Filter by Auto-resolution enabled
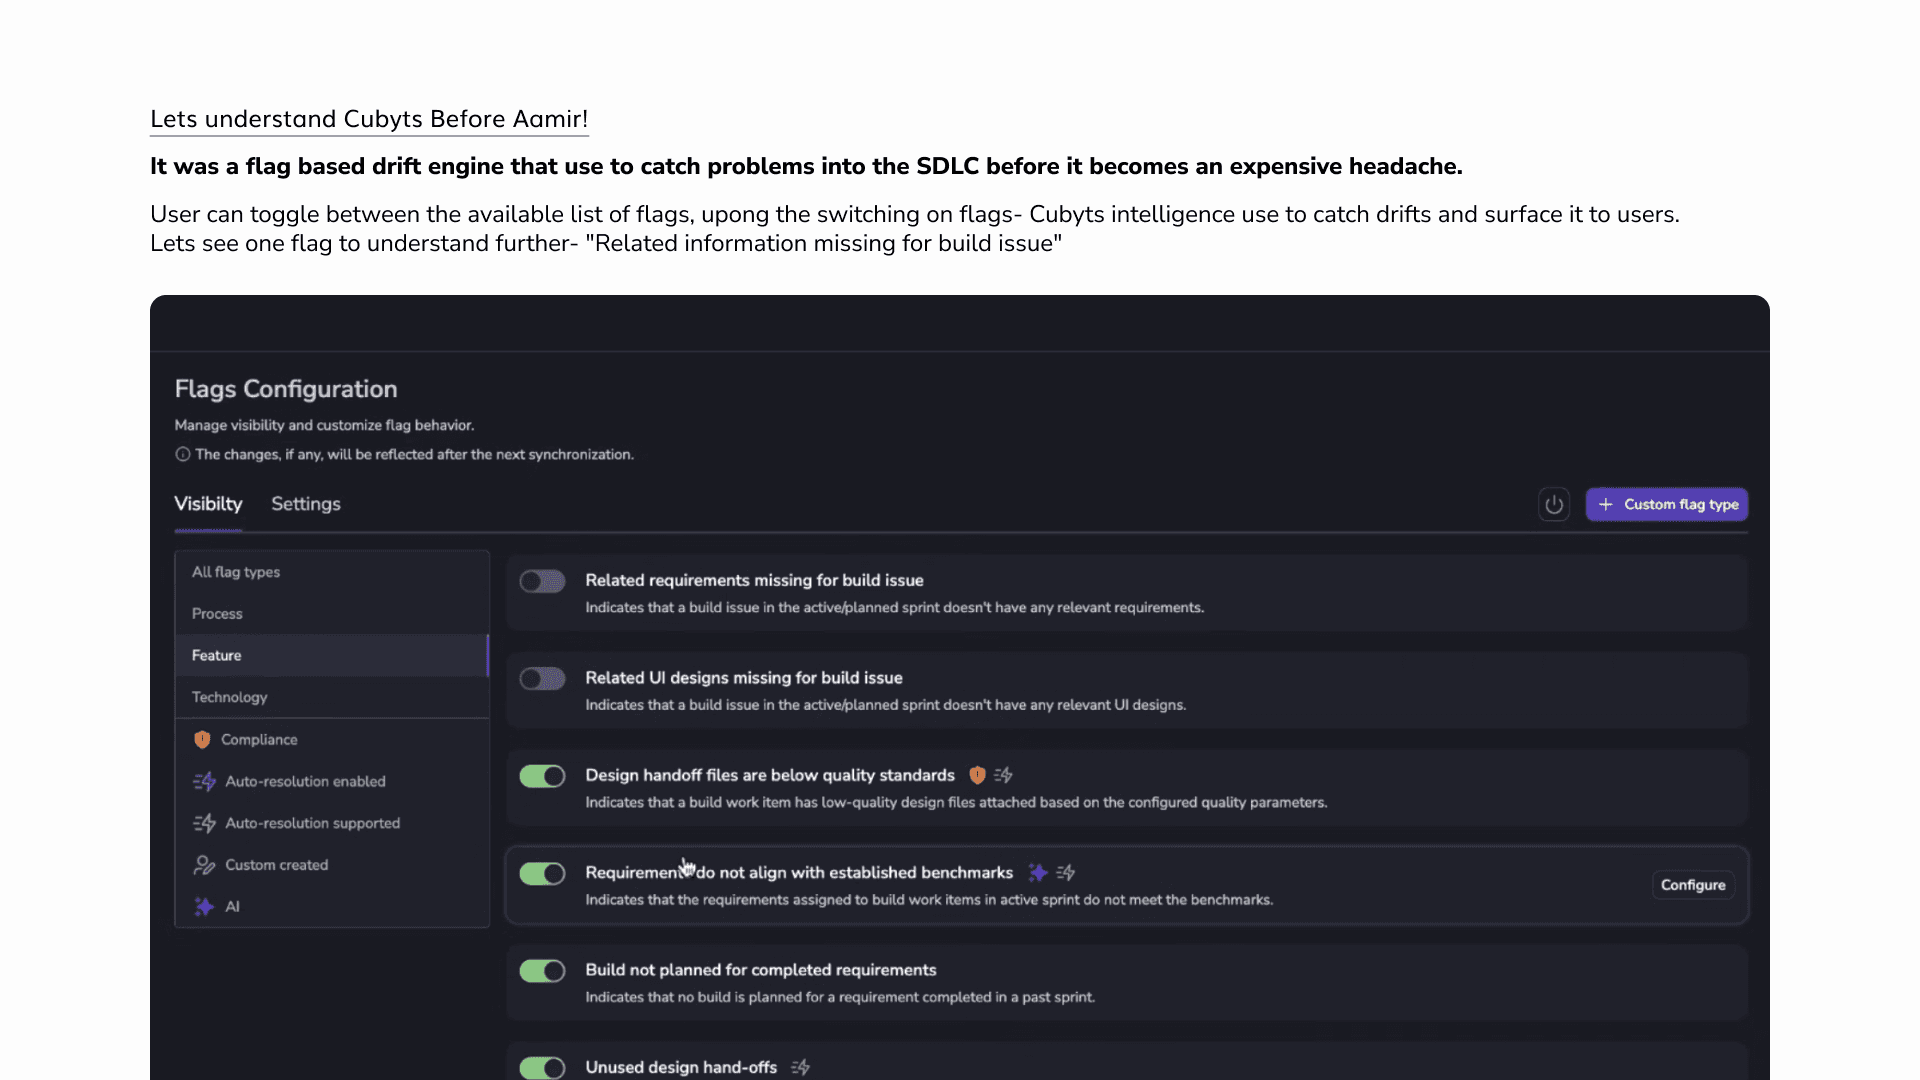Image resolution: width=1920 pixels, height=1080 pixels. (332, 782)
